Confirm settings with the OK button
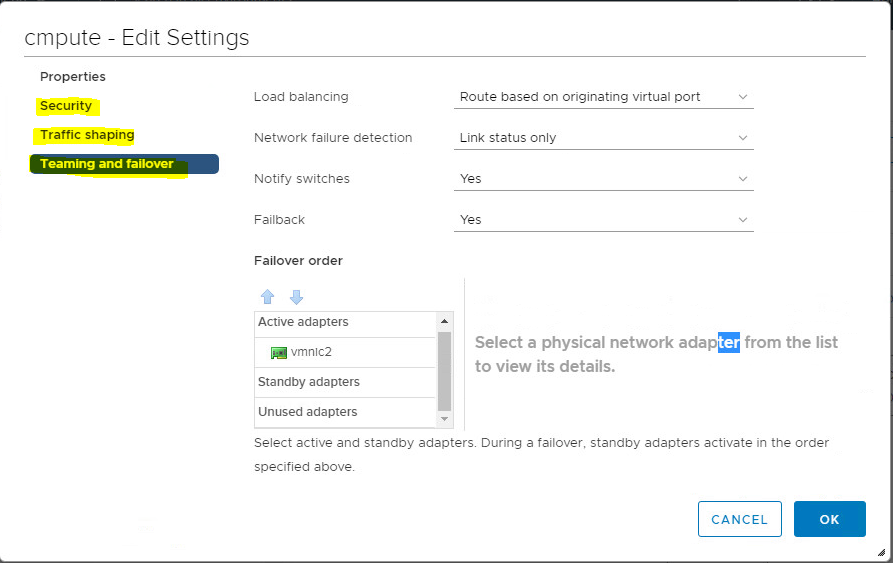The height and width of the screenshot is (563, 893). [x=829, y=519]
